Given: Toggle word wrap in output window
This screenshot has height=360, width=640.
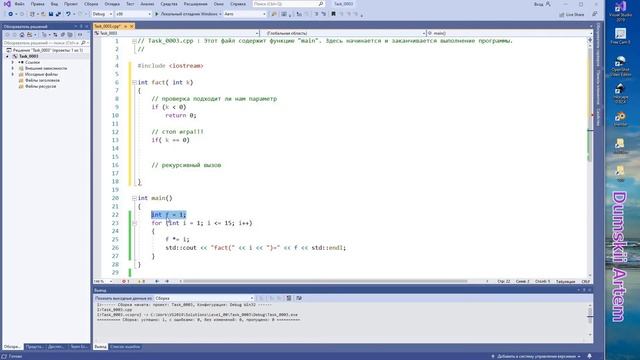Looking at the screenshot, I should pyautogui.click(x=299, y=298).
